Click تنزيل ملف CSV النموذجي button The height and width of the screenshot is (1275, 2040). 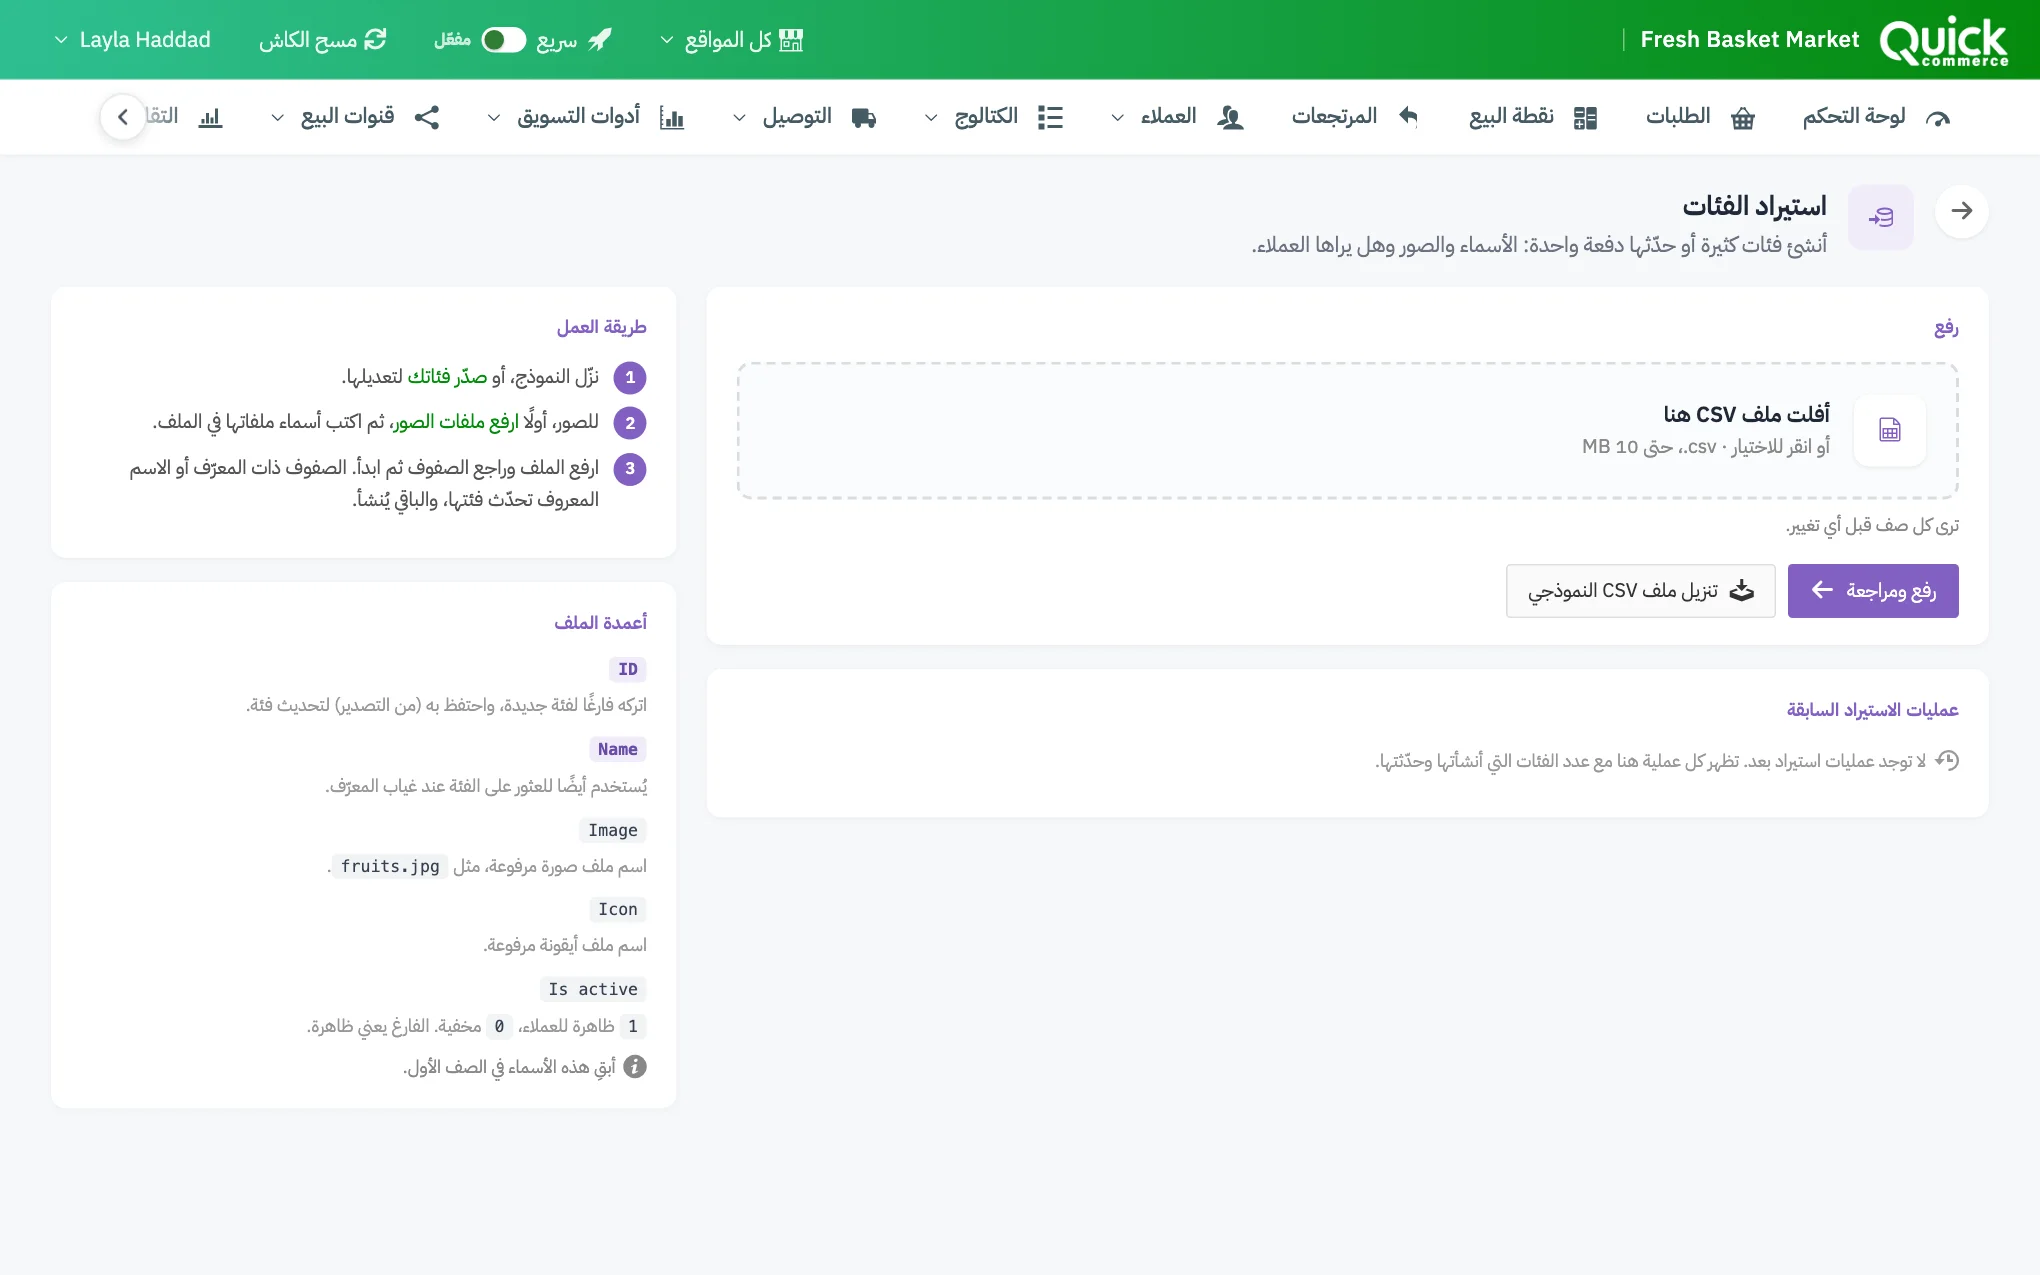pyautogui.click(x=1641, y=591)
